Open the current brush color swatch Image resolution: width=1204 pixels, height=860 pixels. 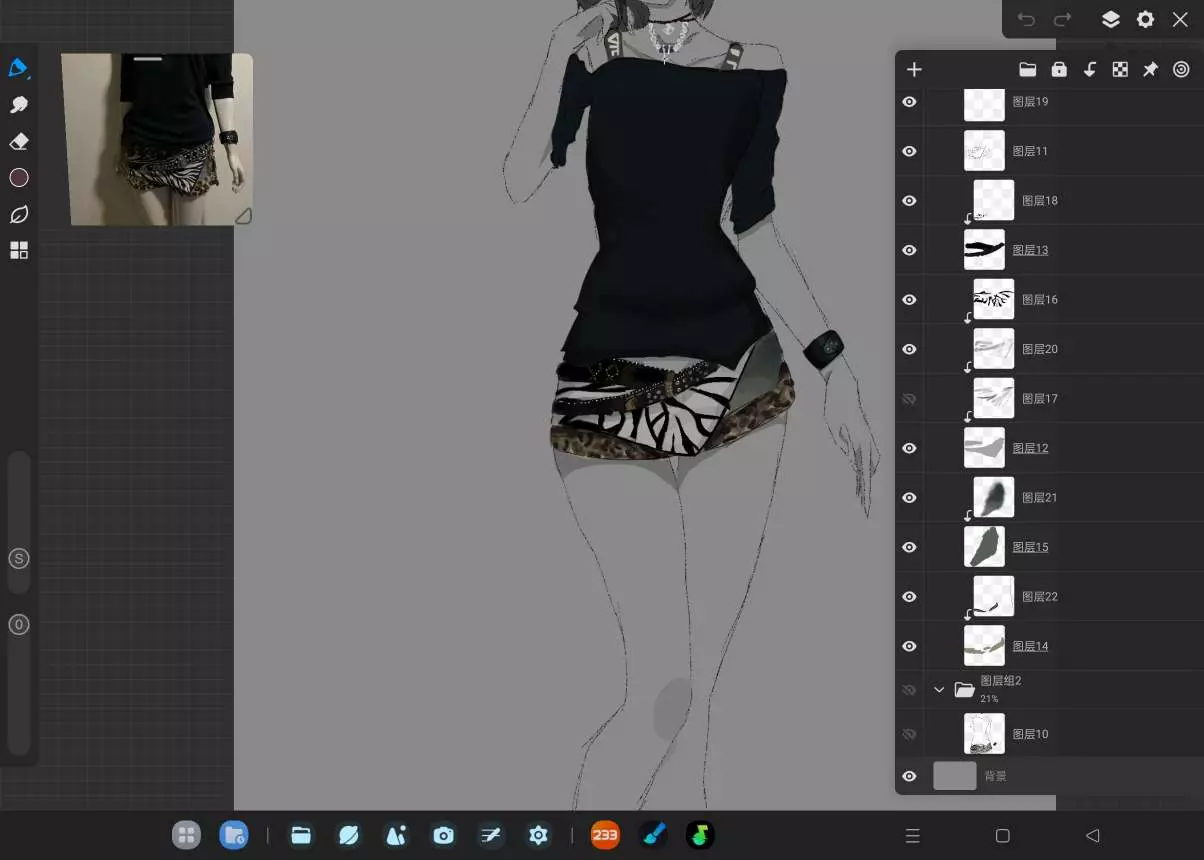[18, 178]
